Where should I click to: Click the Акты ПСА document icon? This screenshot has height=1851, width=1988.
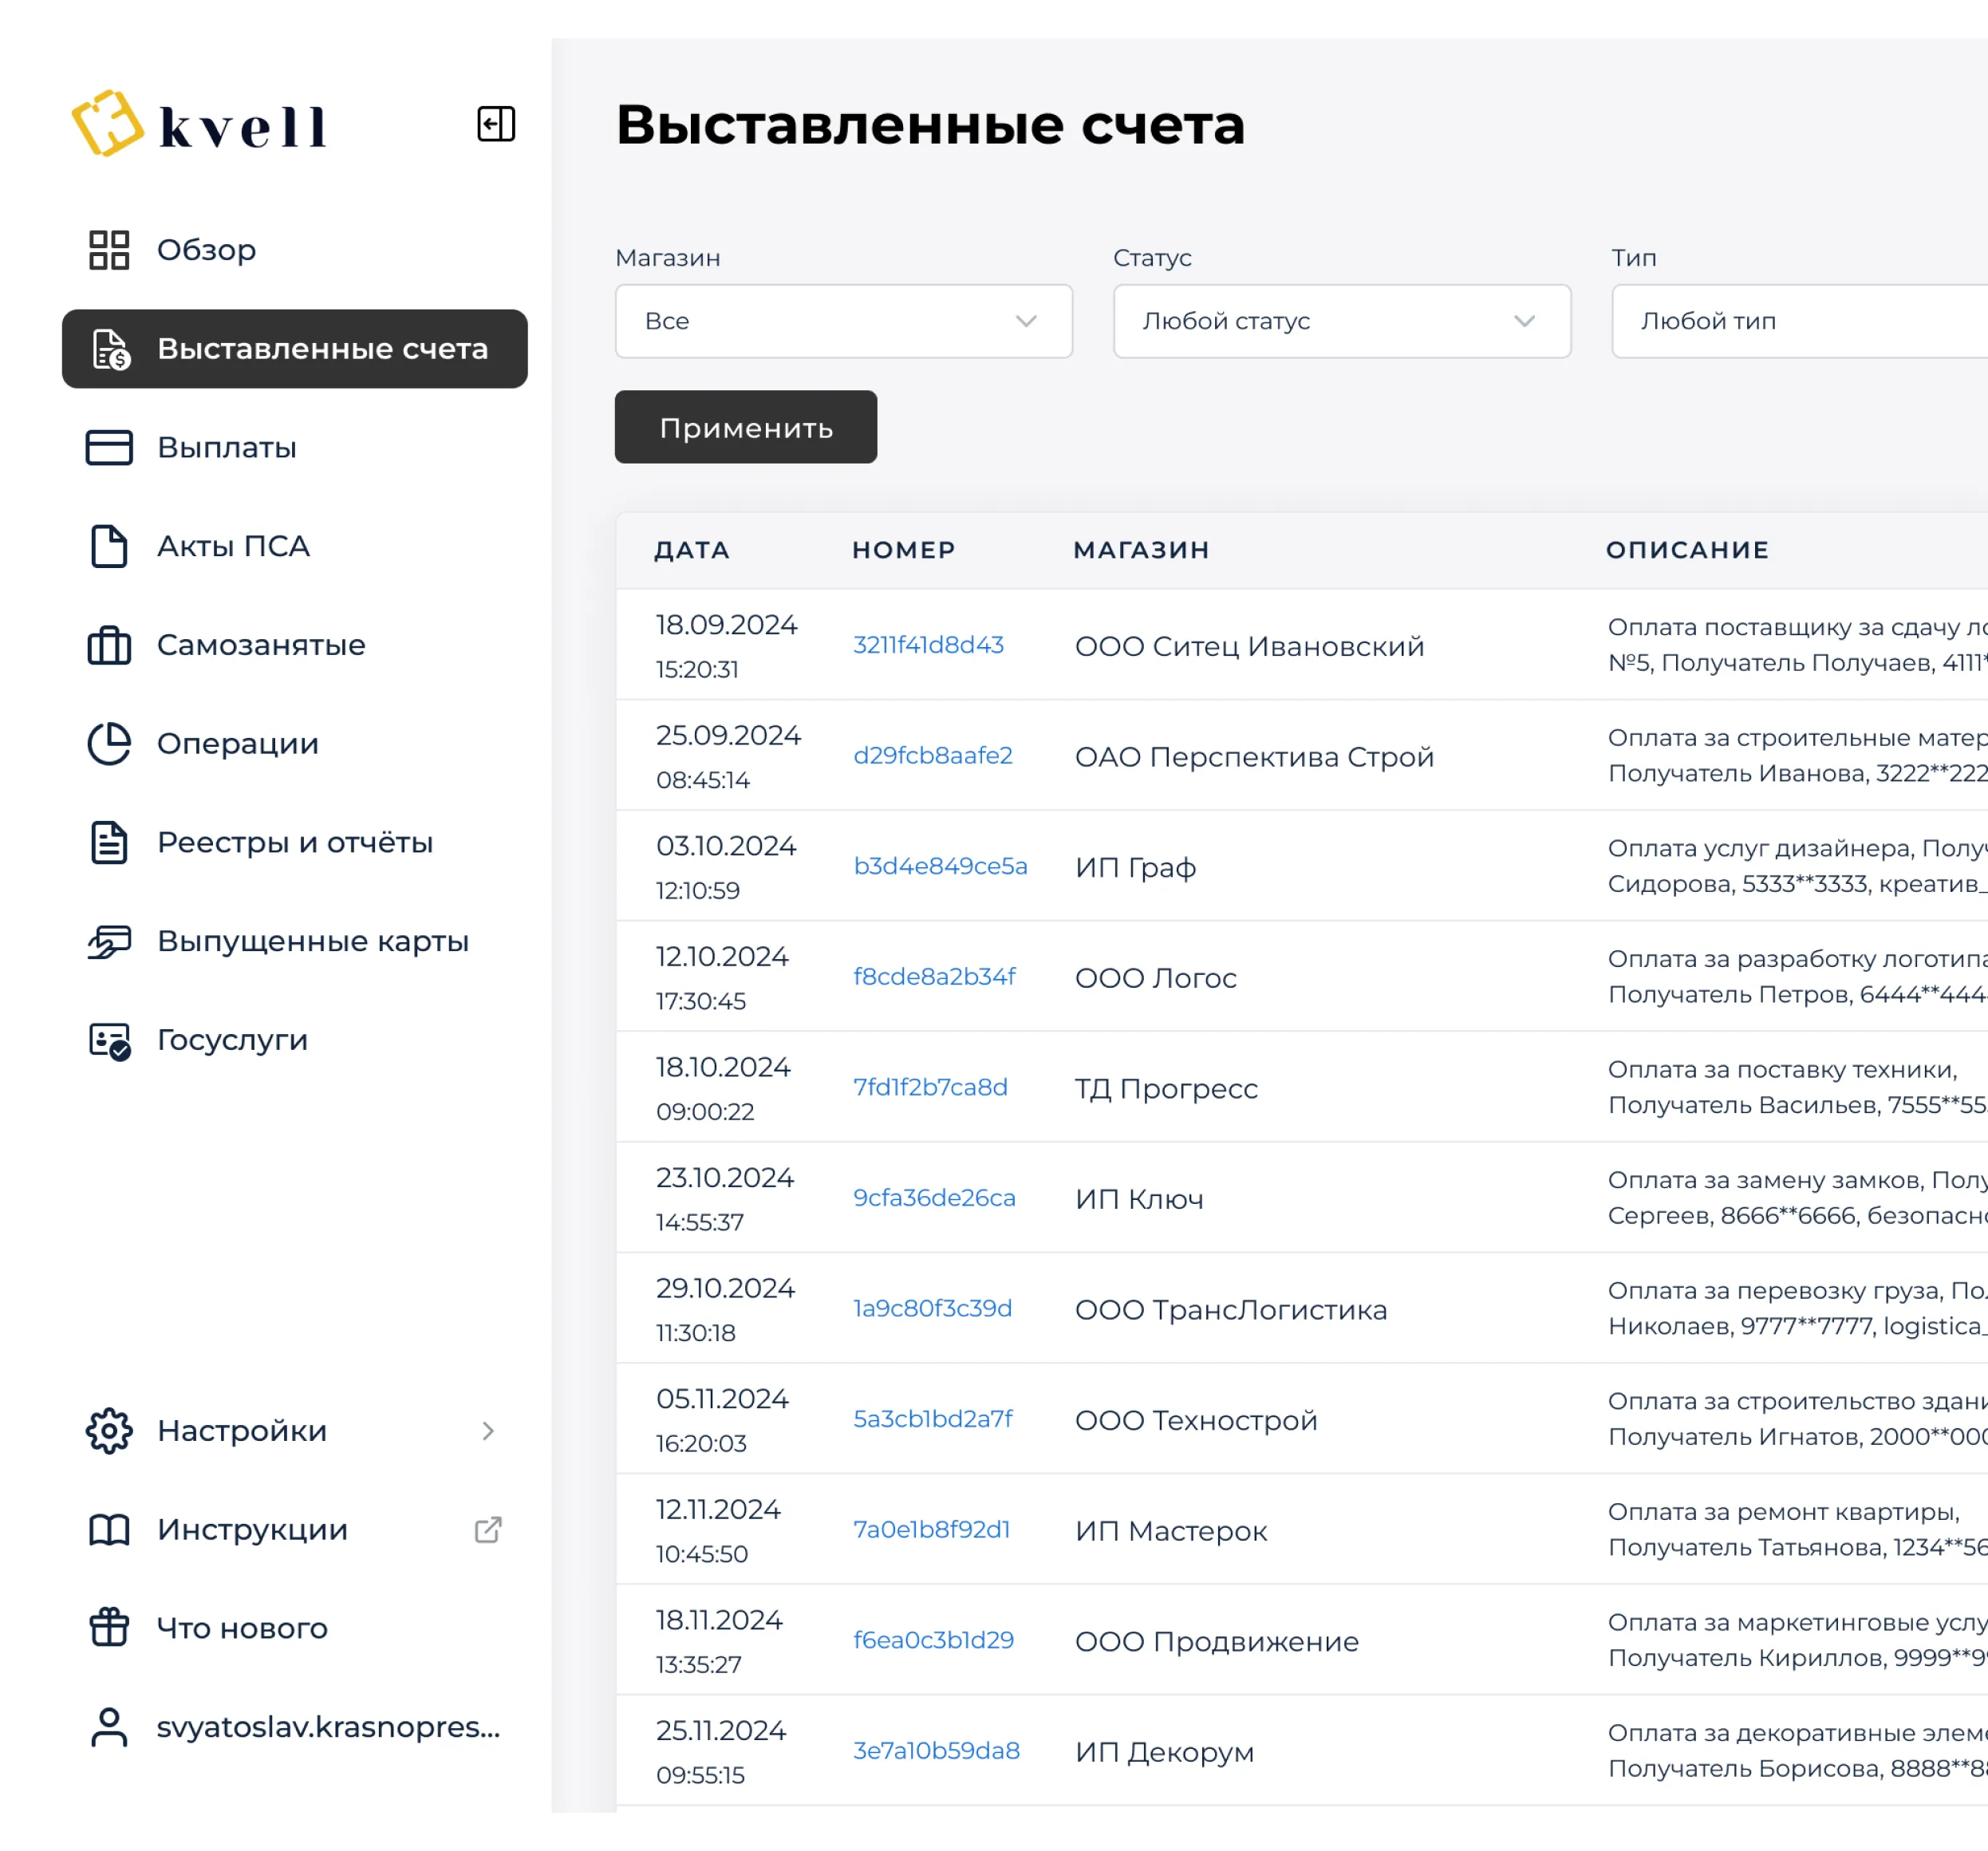click(x=109, y=546)
